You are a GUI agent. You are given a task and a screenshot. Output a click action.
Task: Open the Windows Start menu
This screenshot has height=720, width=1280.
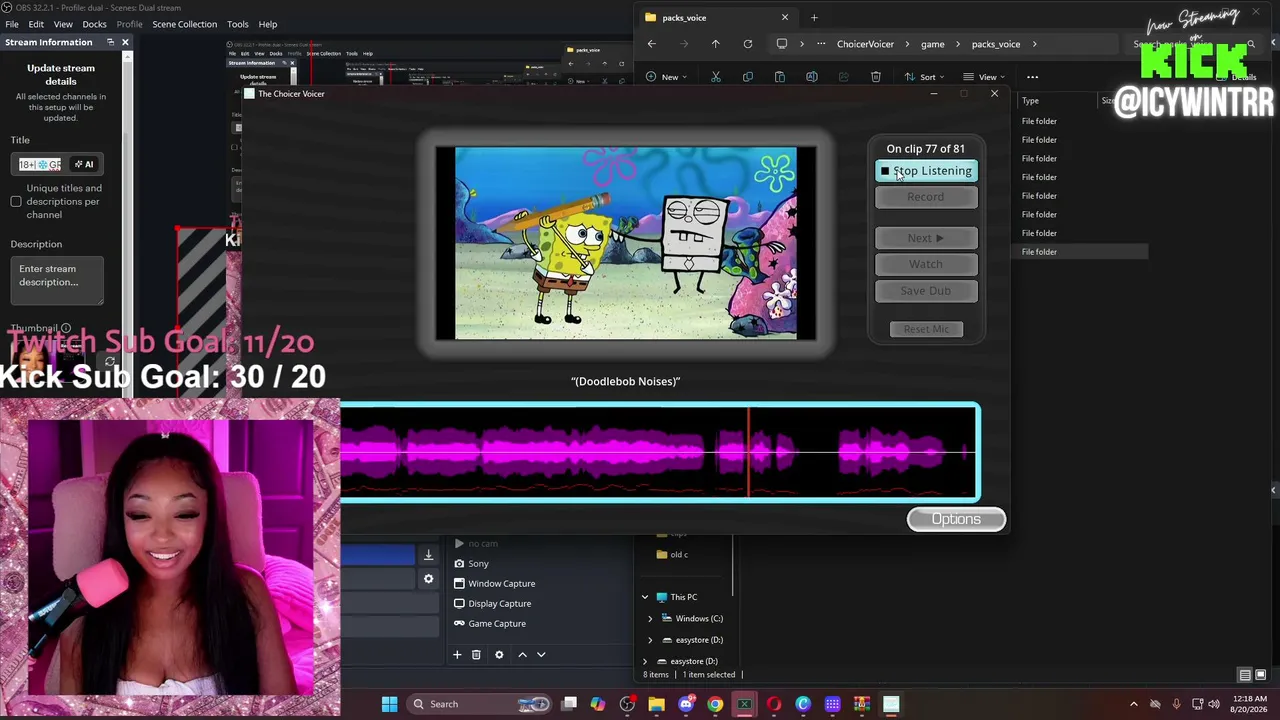tap(389, 704)
